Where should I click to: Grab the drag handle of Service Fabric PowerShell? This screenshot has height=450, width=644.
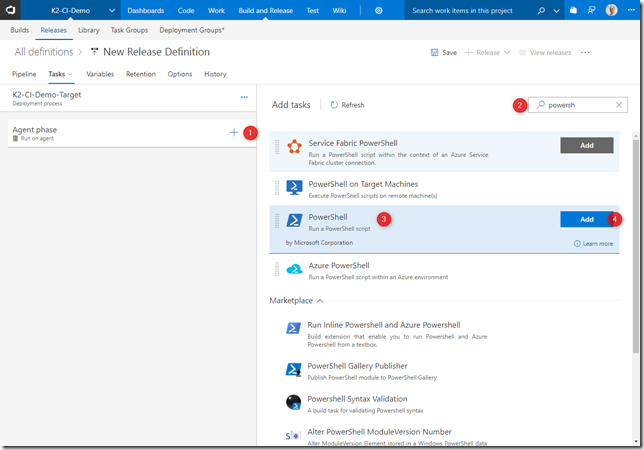(x=277, y=147)
